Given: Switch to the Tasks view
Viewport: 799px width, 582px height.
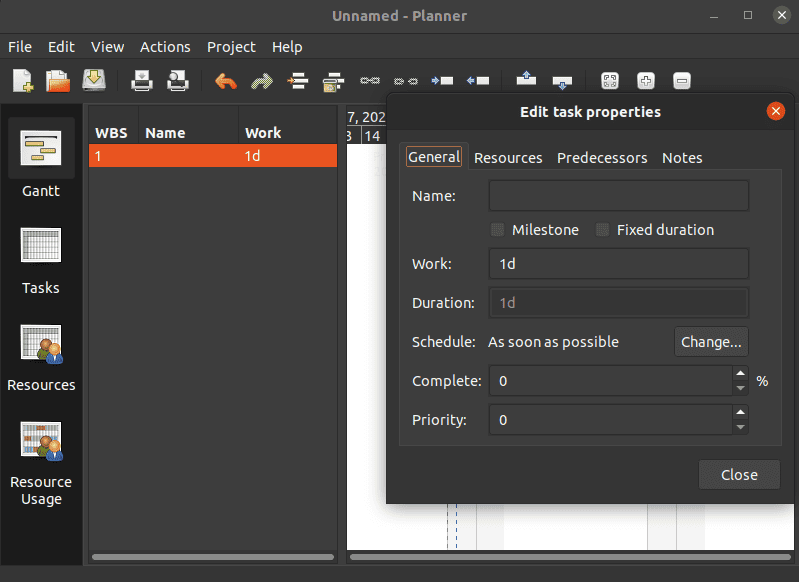Looking at the screenshot, I should tap(41, 260).
